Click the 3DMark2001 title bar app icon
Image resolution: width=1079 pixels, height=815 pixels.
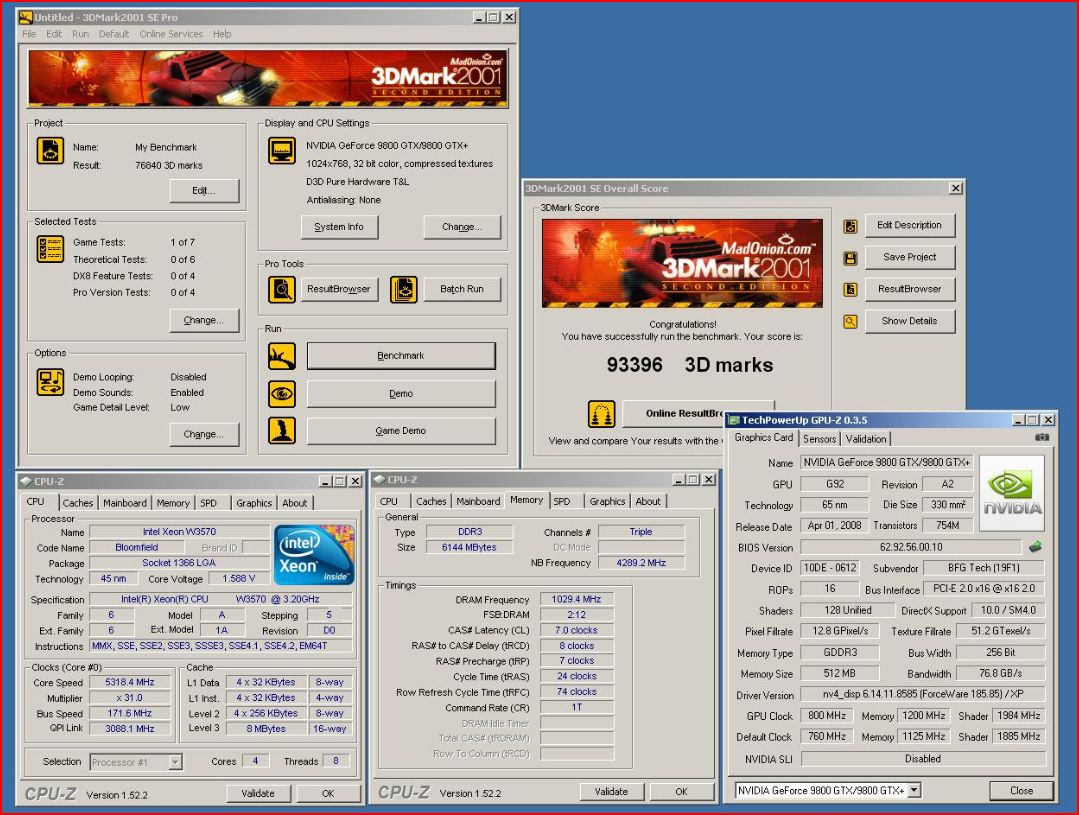[26, 17]
